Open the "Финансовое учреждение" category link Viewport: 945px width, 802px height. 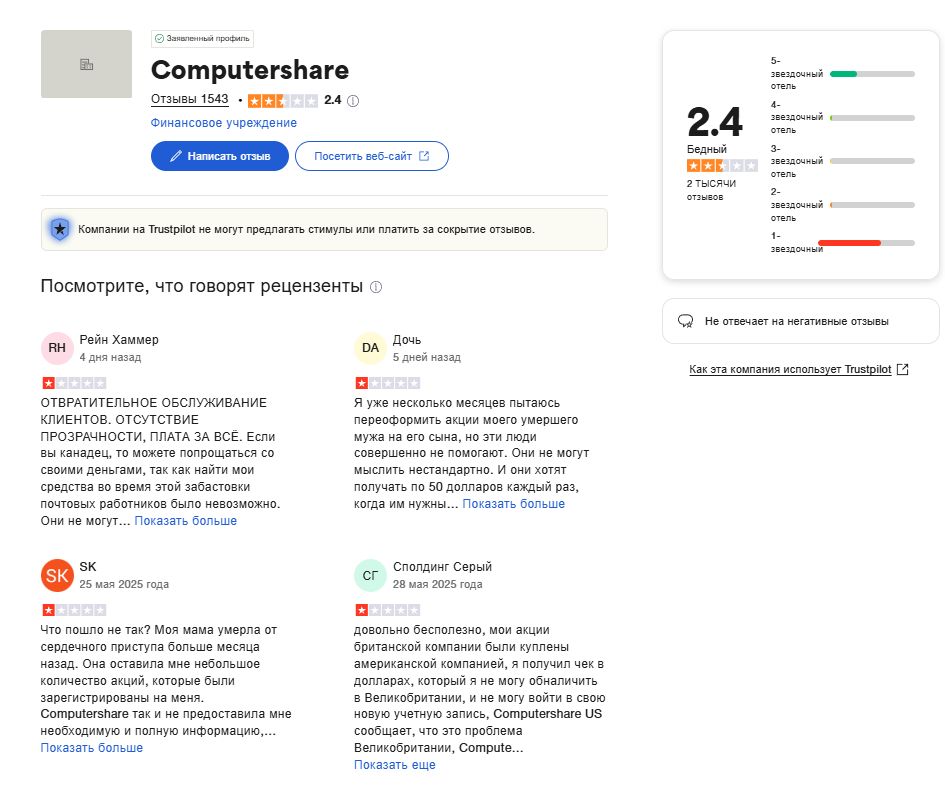224,123
